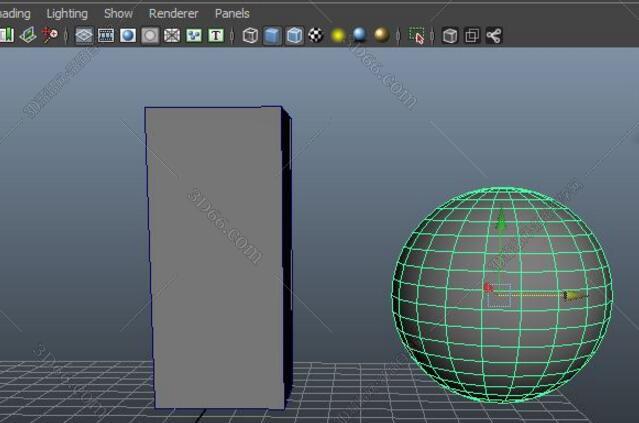This screenshot has width=639, height=423.
Task: Toggle the X-ray joints icon
Action: pos(494,36)
